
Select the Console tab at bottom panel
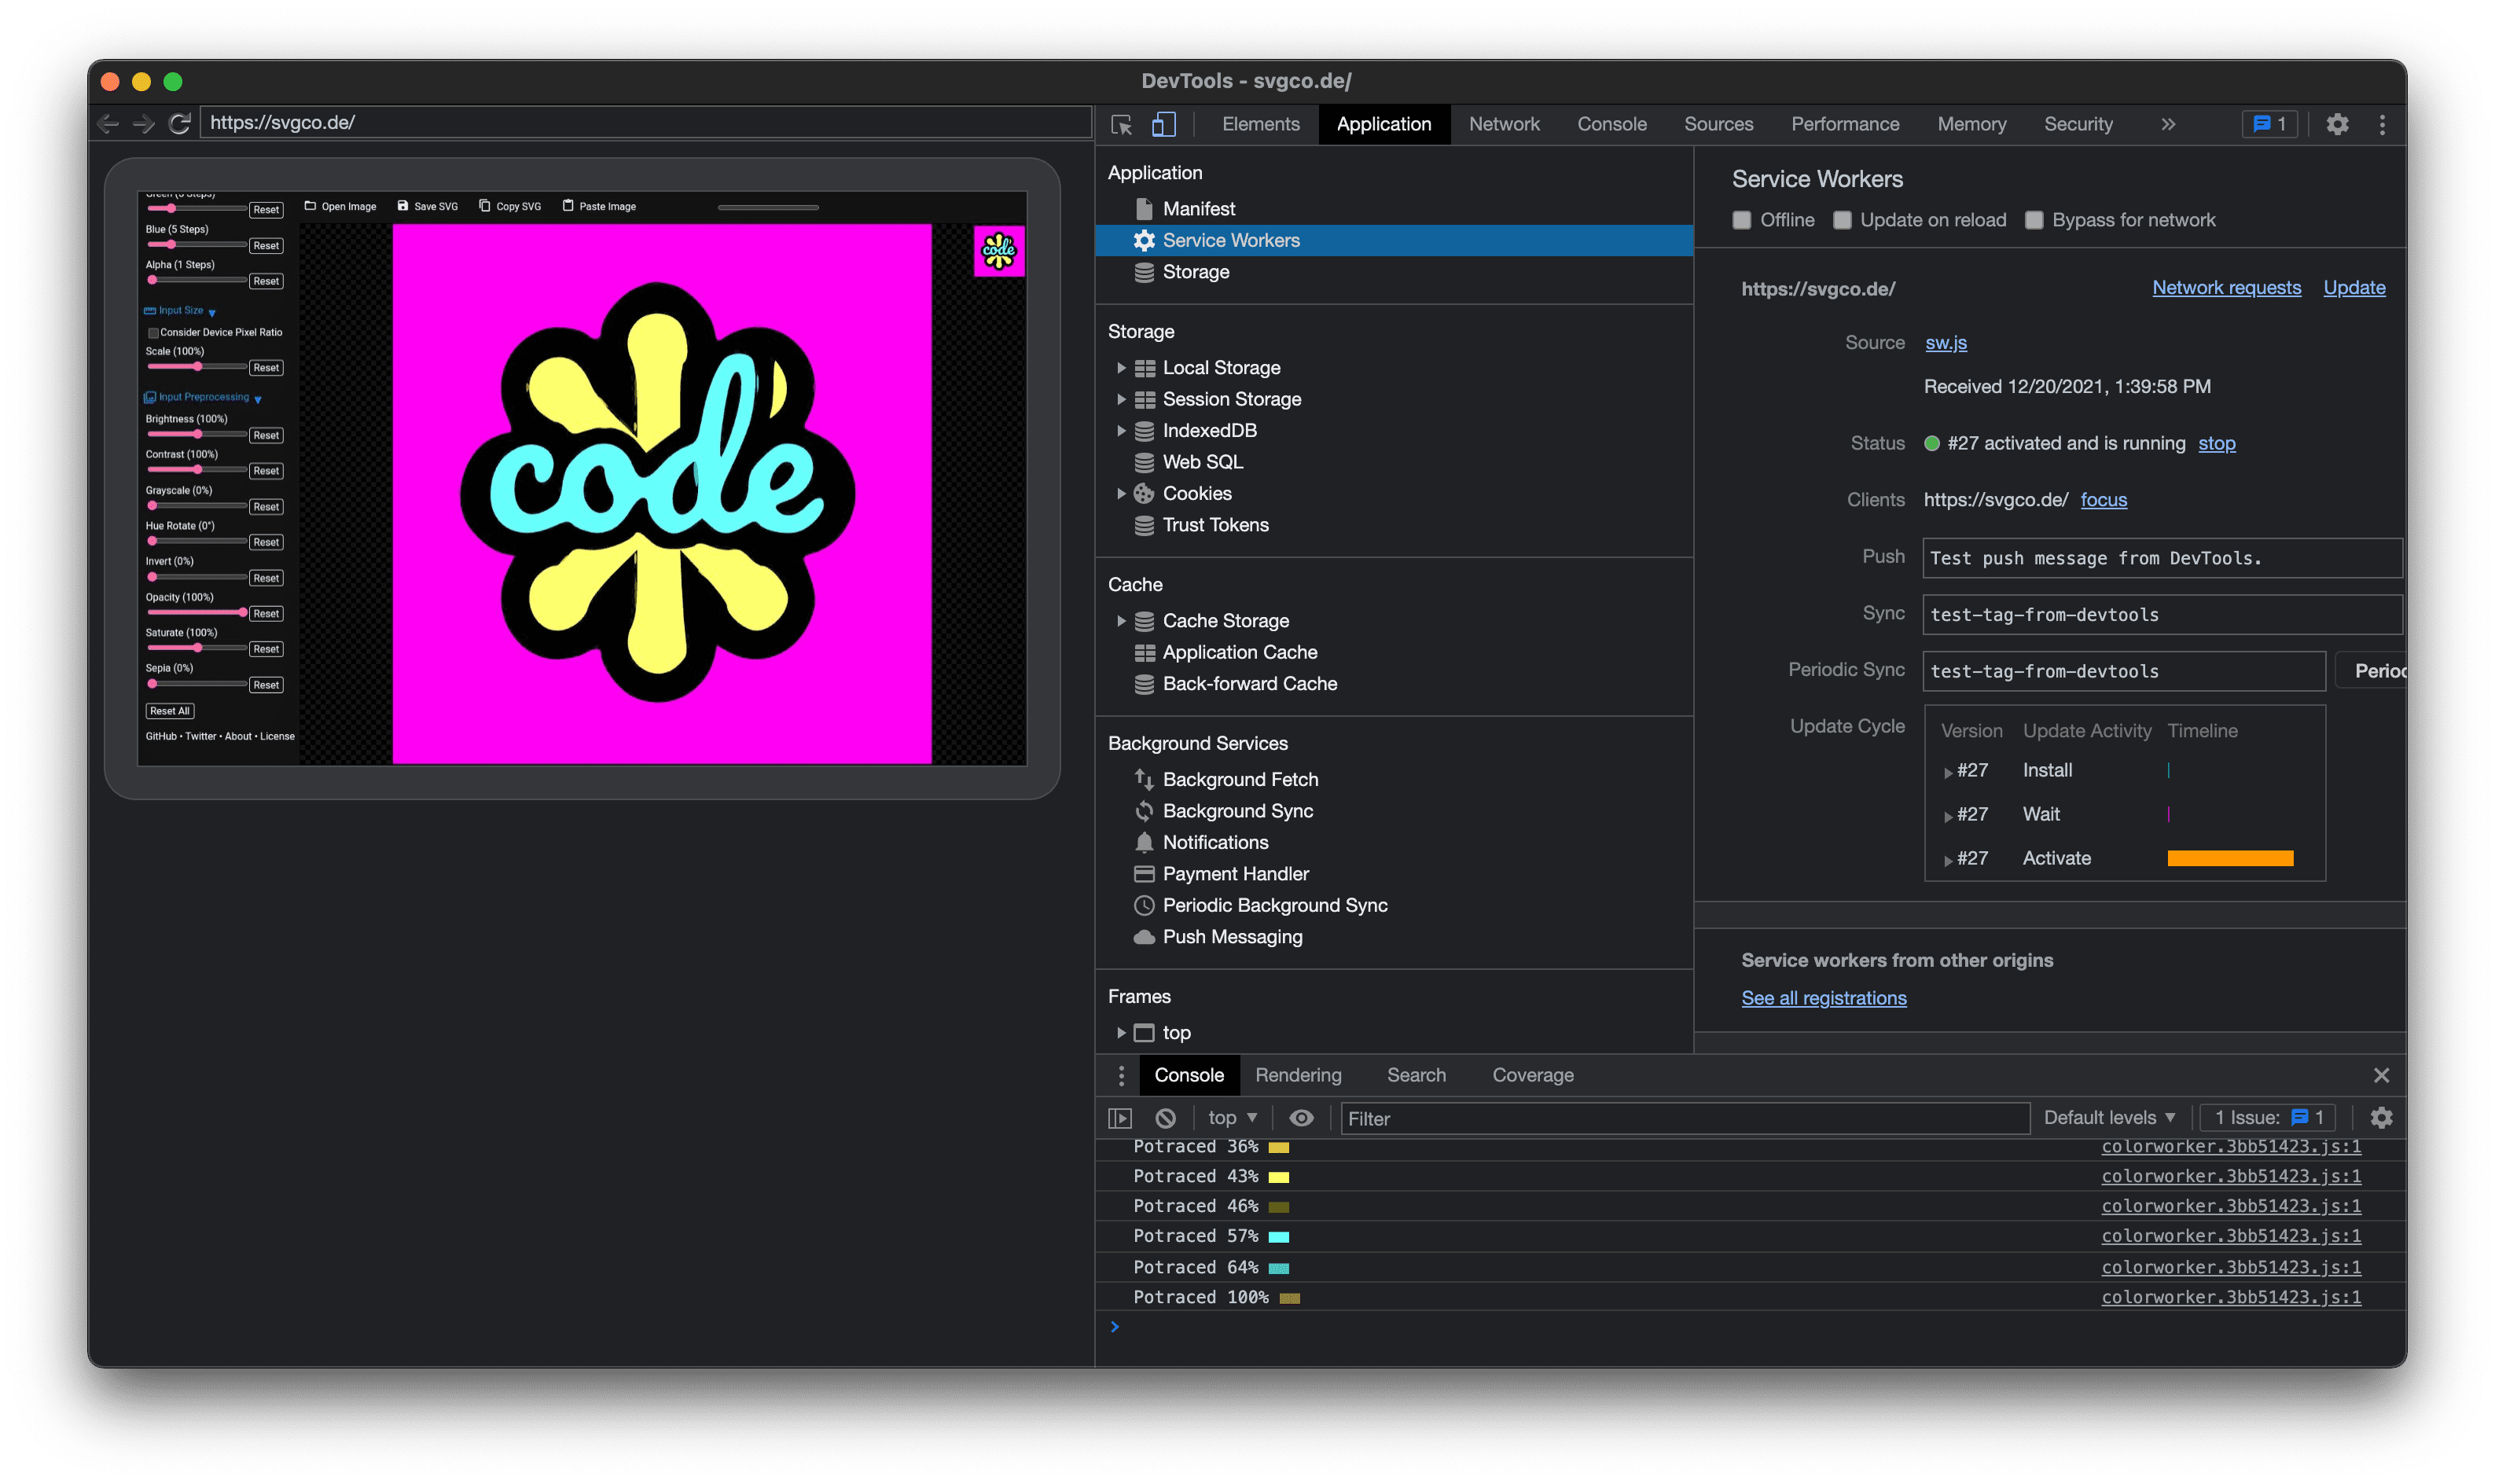point(1189,1074)
